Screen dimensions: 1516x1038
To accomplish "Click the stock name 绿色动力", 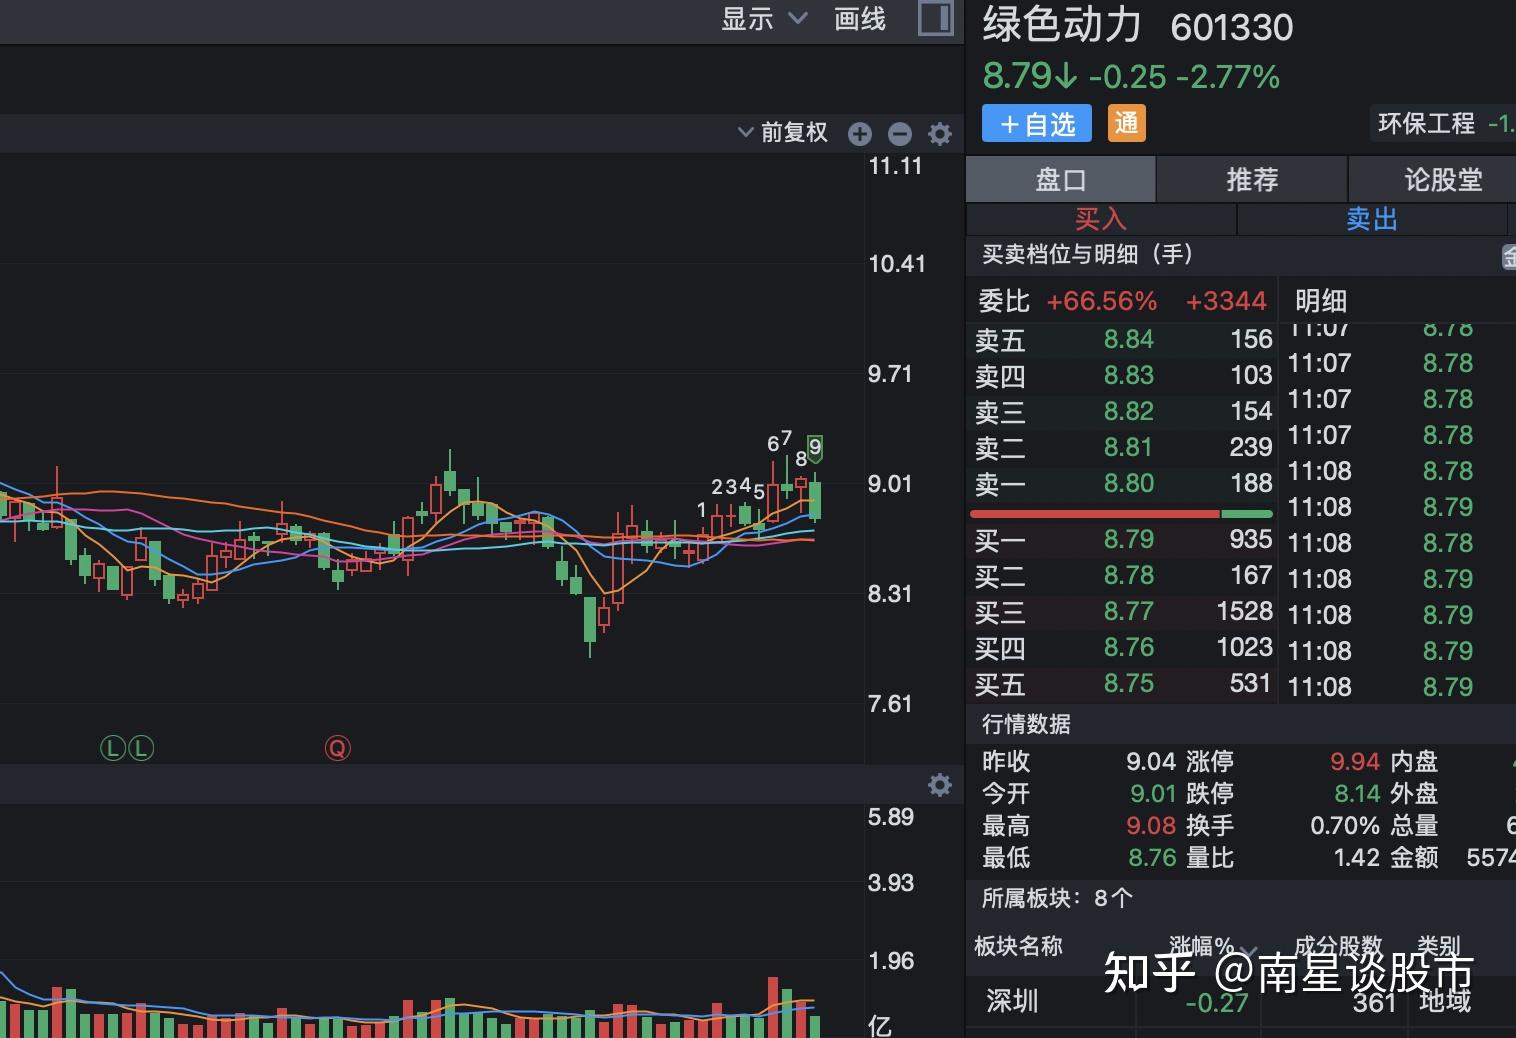I will (1062, 24).
